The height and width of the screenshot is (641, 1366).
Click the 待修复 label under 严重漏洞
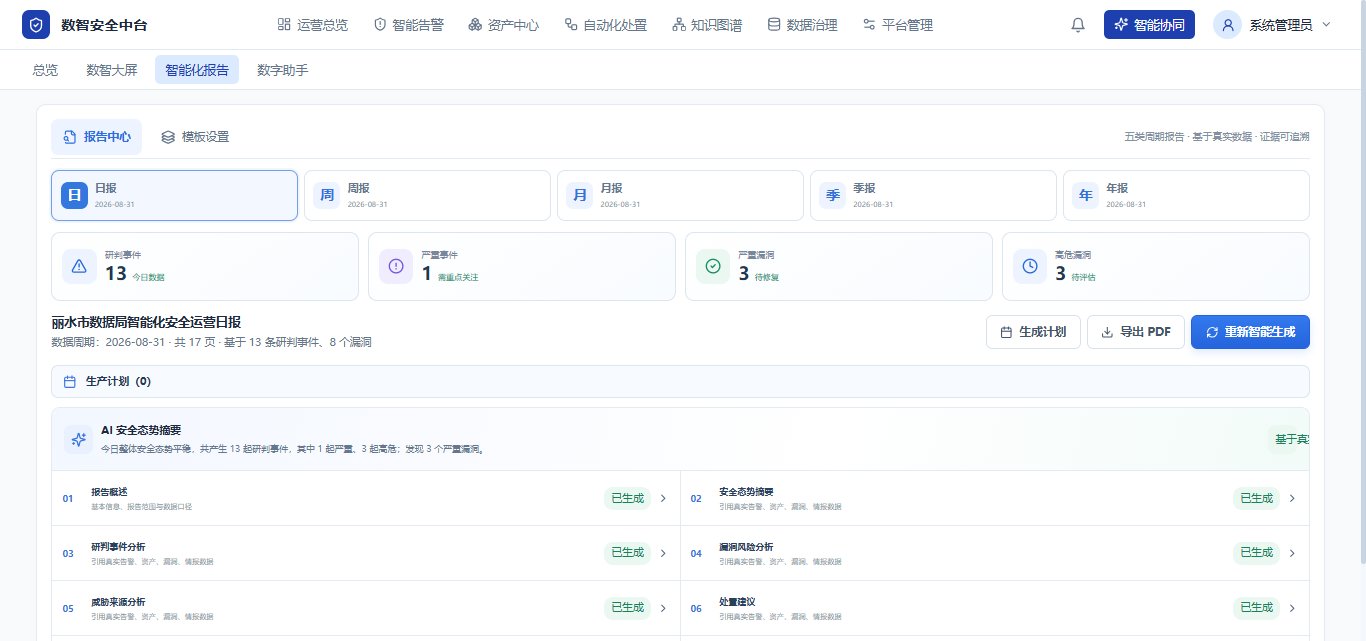[766, 277]
